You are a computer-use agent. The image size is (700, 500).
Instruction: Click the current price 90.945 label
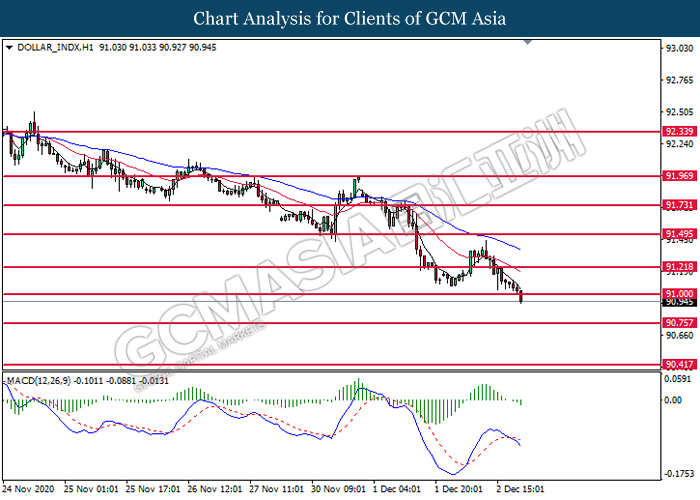coord(679,302)
